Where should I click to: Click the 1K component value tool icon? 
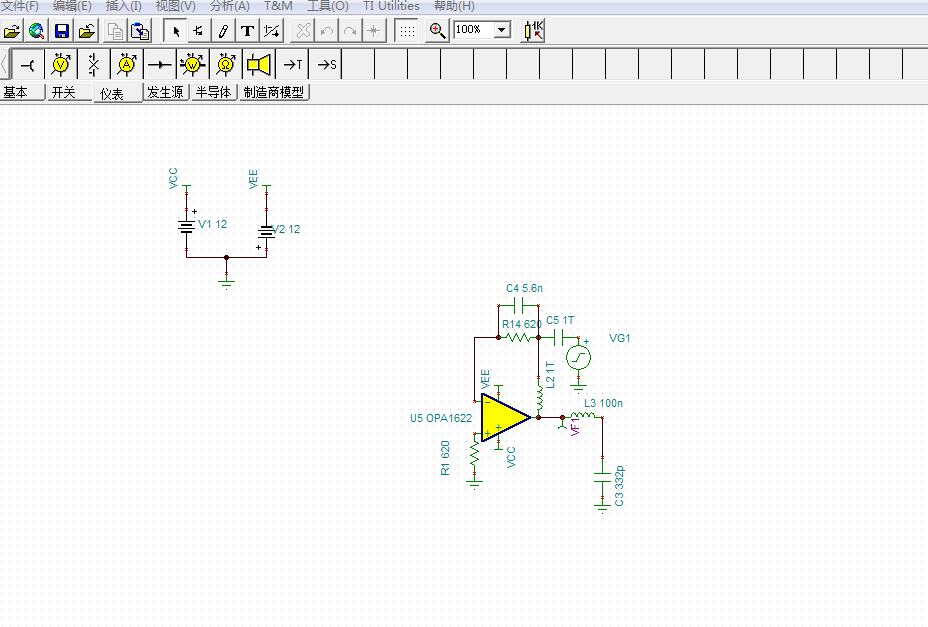click(x=534, y=31)
